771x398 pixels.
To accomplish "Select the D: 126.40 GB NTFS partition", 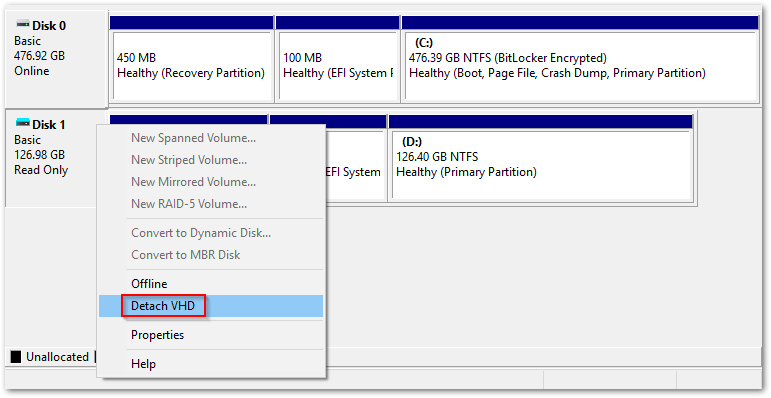I will tap(541, 164).
